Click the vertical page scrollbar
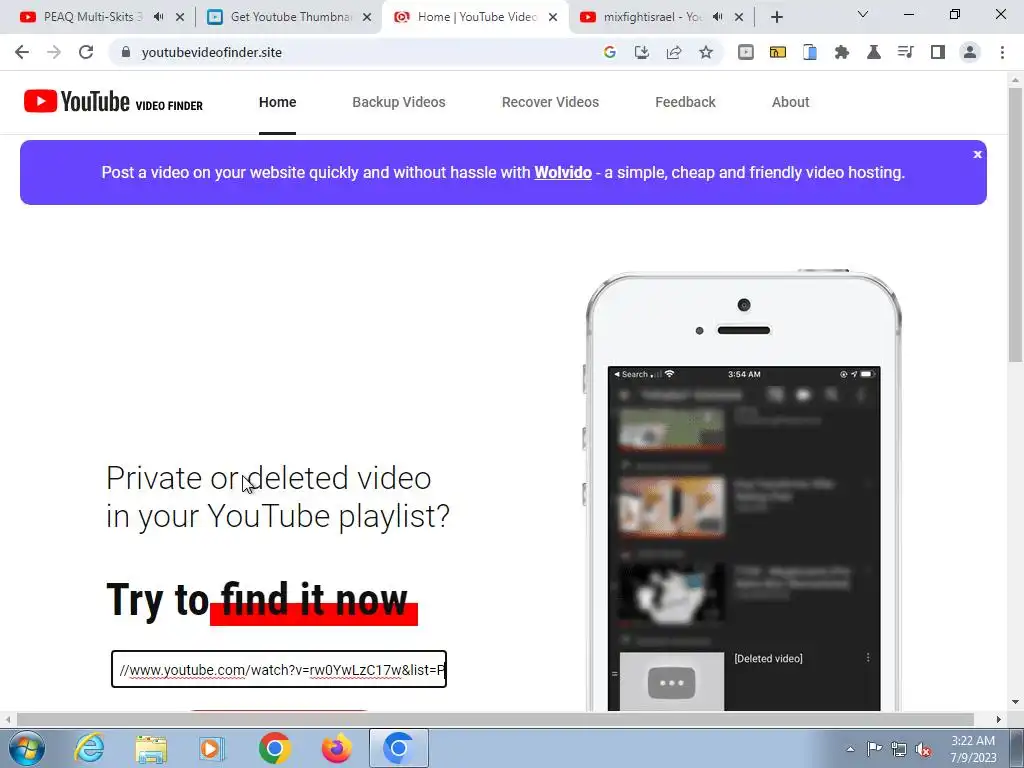 click(x=1015, y=224)
